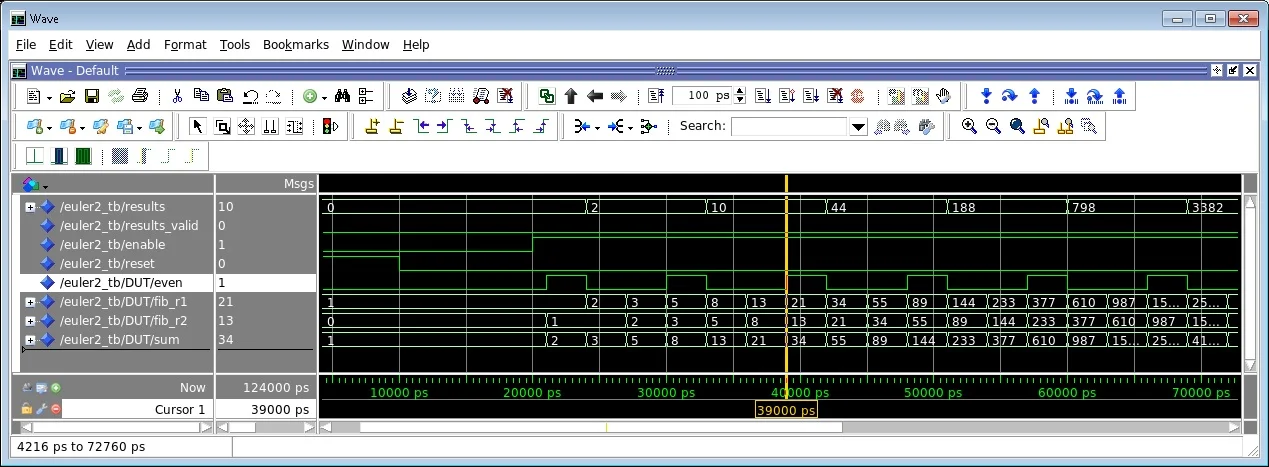
Task: Click the 100 ps run length field
Action: tap(703, 96)
